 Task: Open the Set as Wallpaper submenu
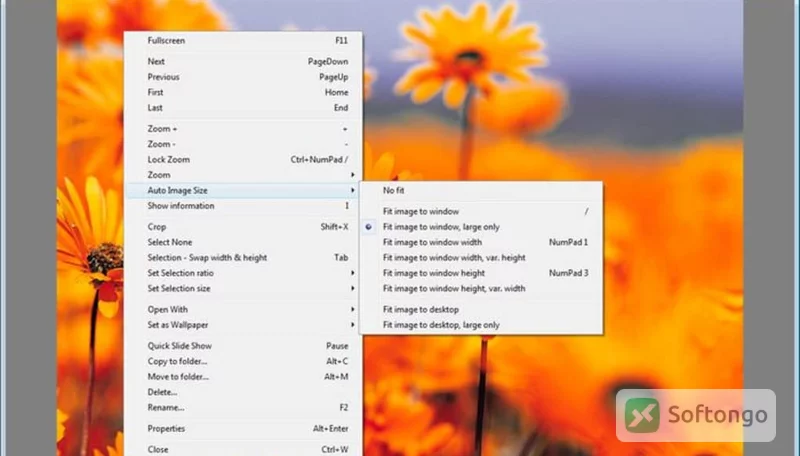click(243, 325)
